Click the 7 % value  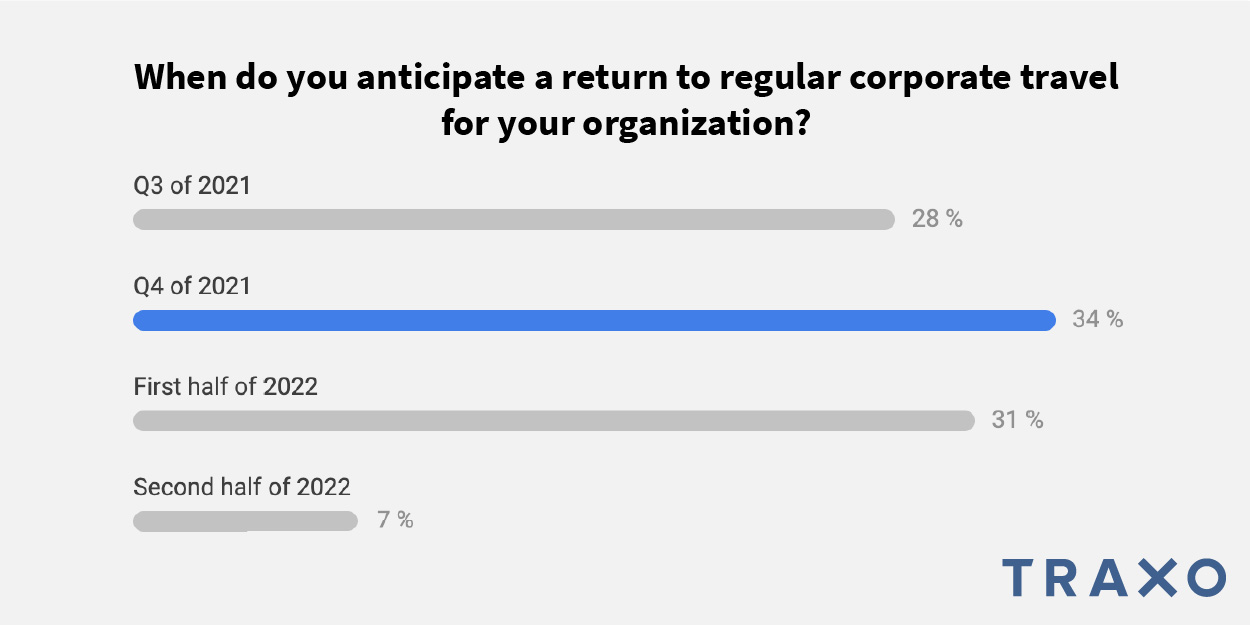395,521
